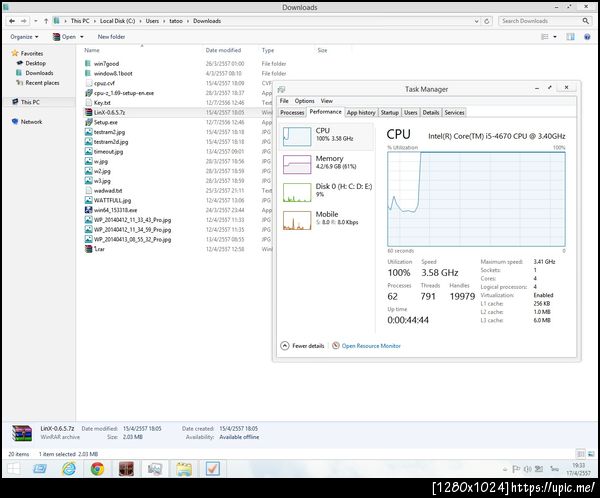Collapse Task Manager with Fewer details
The height and width of the screenshot is (498, 600).
coord(302,346)
